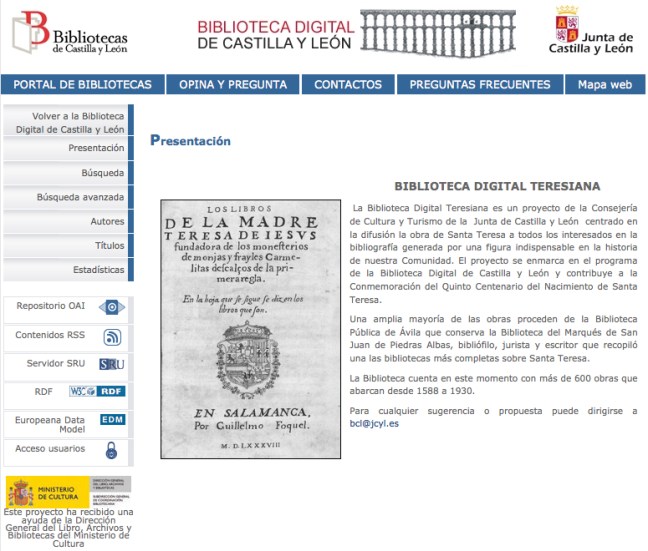The width and height of the screenshot is (648, 551).
Task: Open the Contactos menu item
Action: pyautogui.click(x=348, y=85)
